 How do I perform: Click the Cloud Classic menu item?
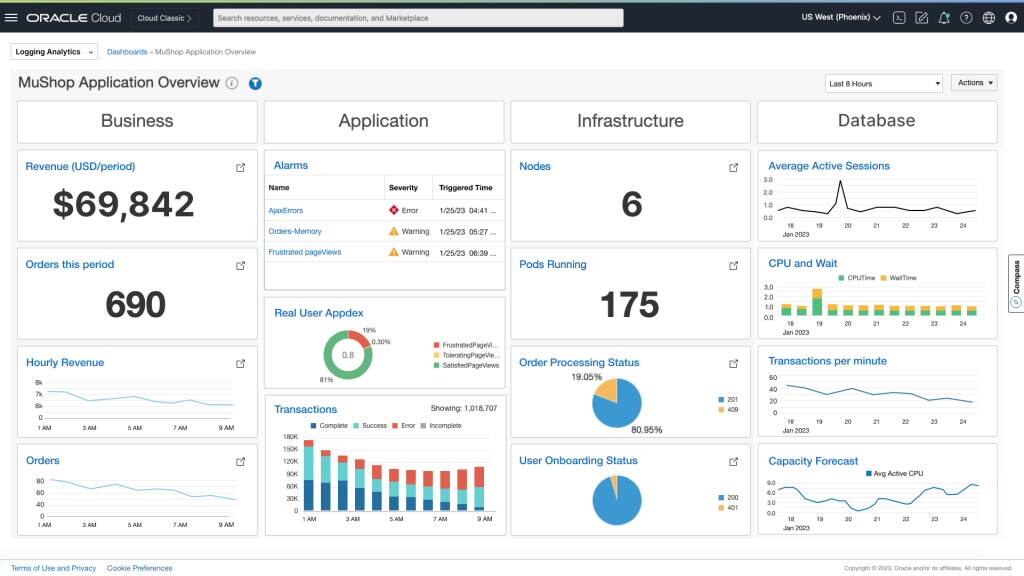click(x=162, y=17)
